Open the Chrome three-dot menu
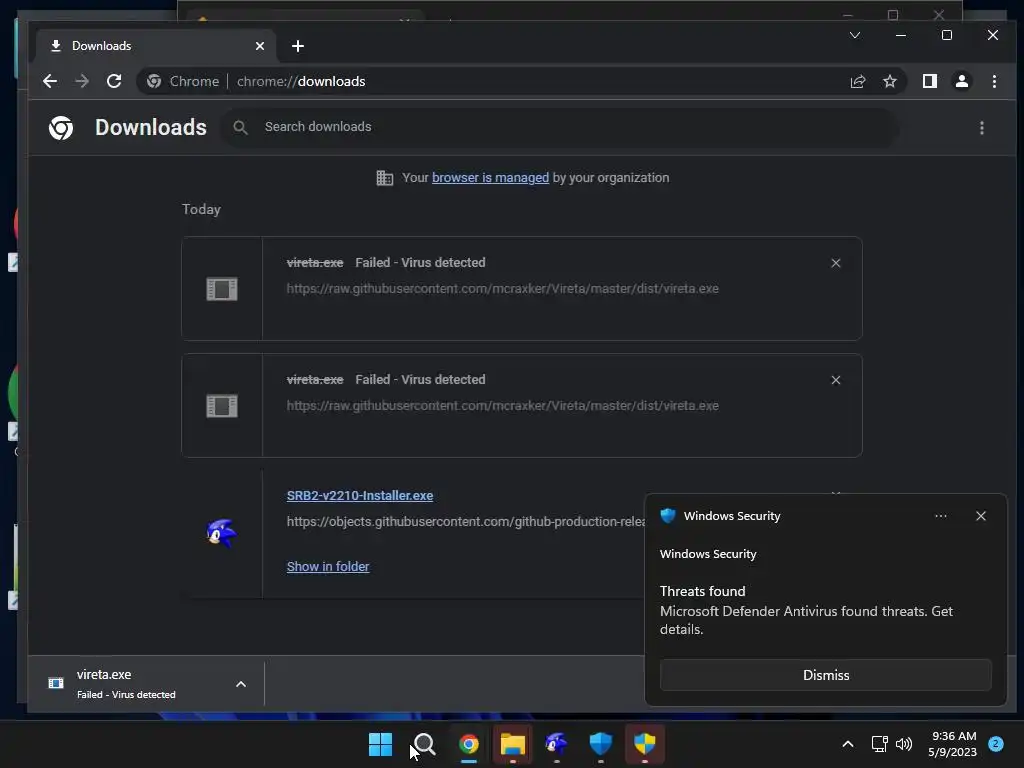Screen dimensions: 1024x768 pyautogui.click(x=994, y=81)
